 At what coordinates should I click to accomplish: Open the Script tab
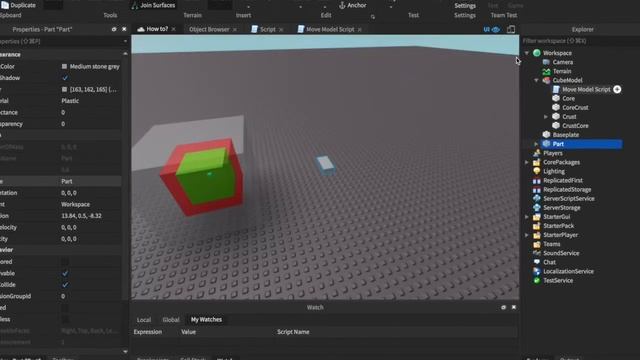(267, 29)
